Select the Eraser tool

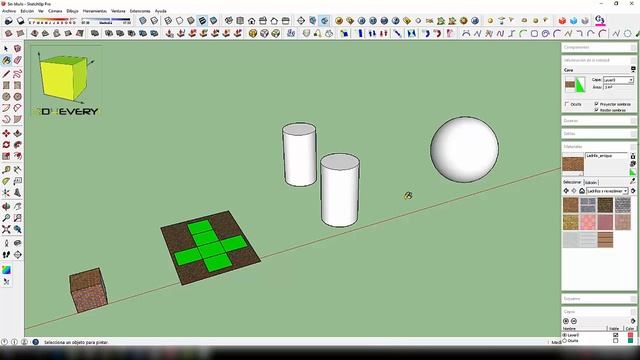tap(17, 60)
